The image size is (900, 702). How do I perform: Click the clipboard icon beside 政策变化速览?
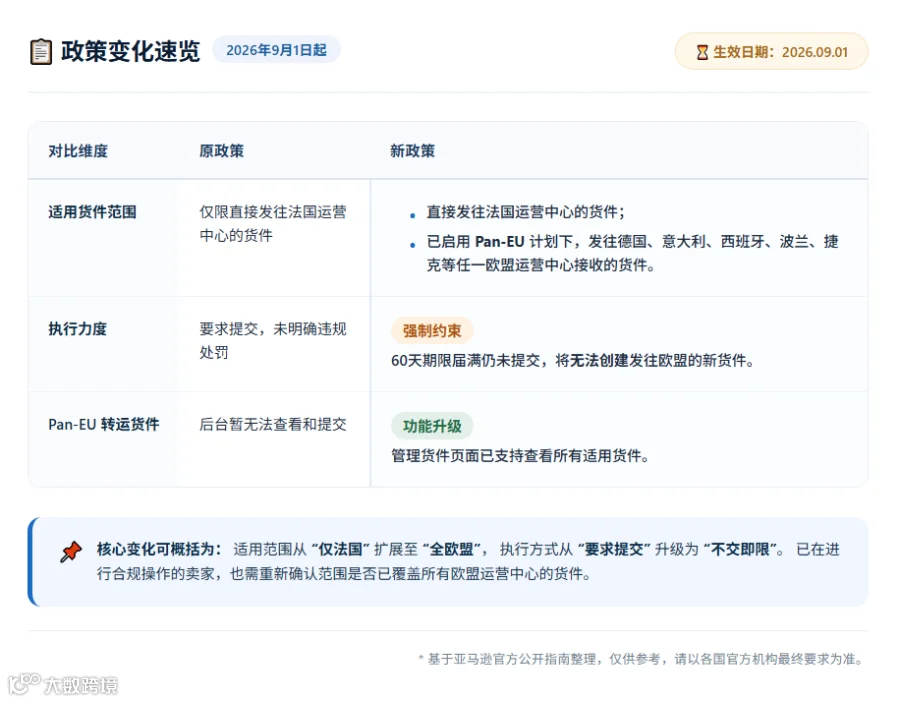tap(41, 52)
